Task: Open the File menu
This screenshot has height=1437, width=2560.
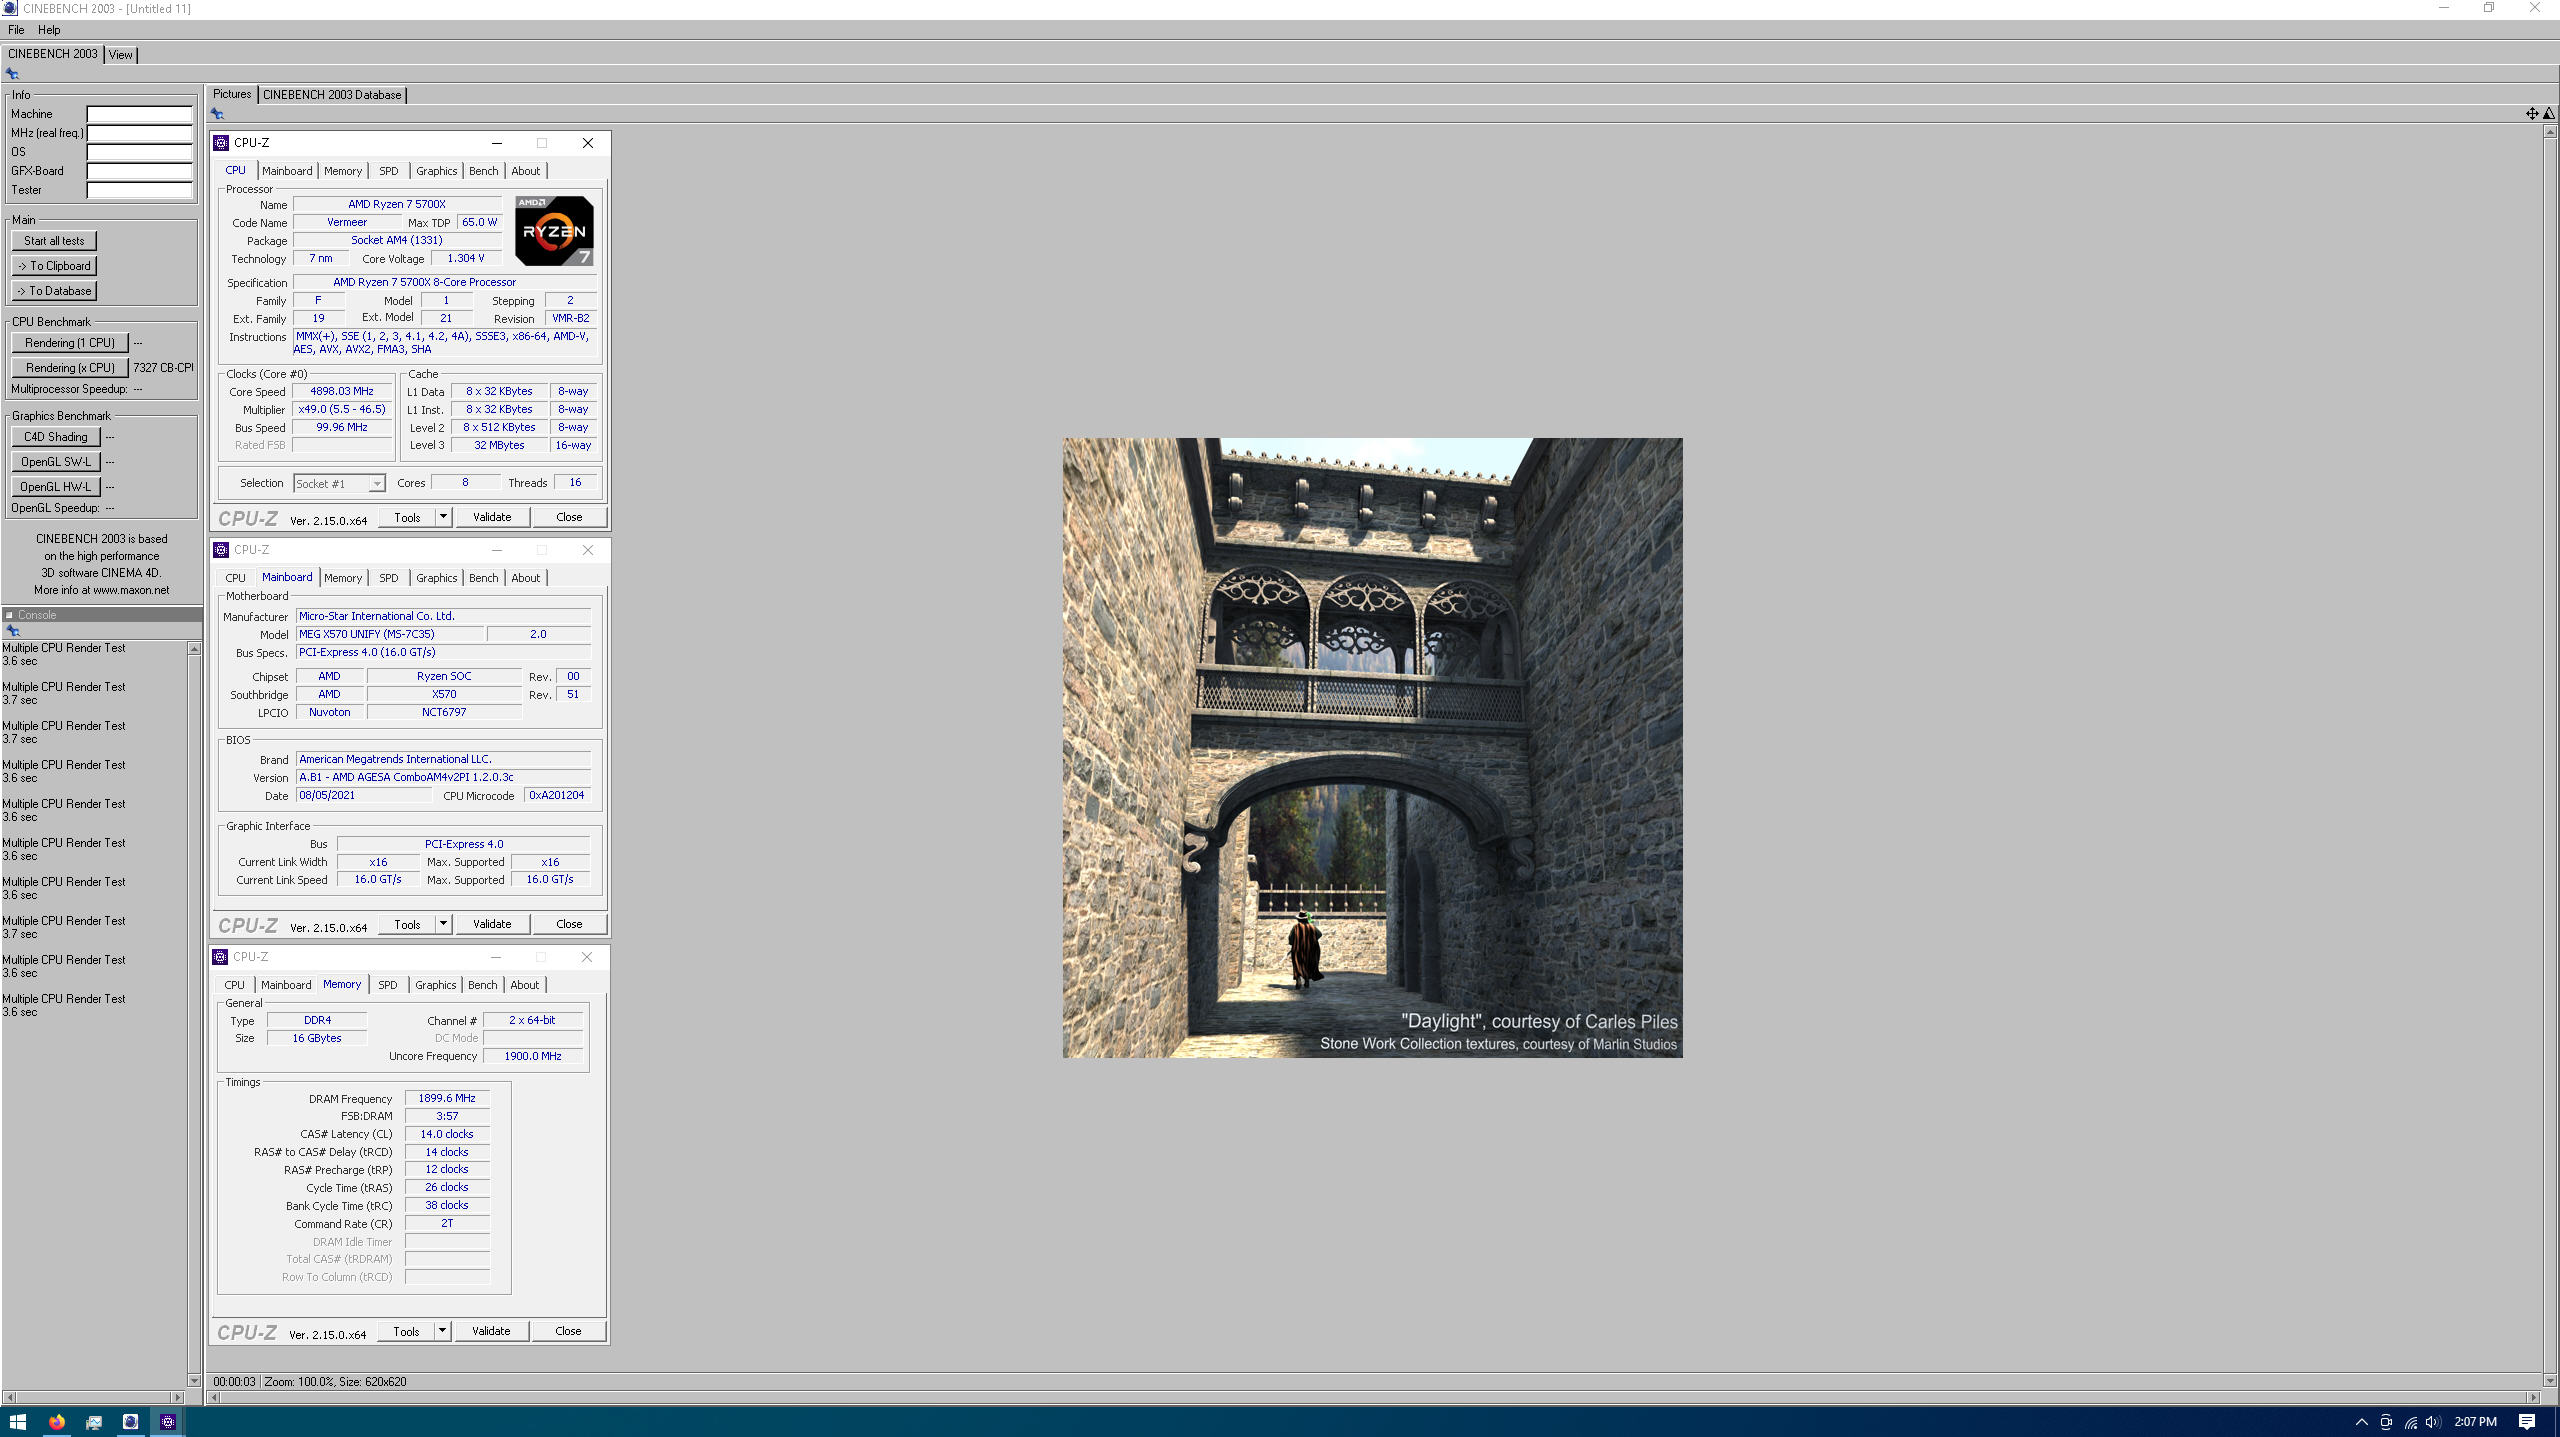Action: 16,30
